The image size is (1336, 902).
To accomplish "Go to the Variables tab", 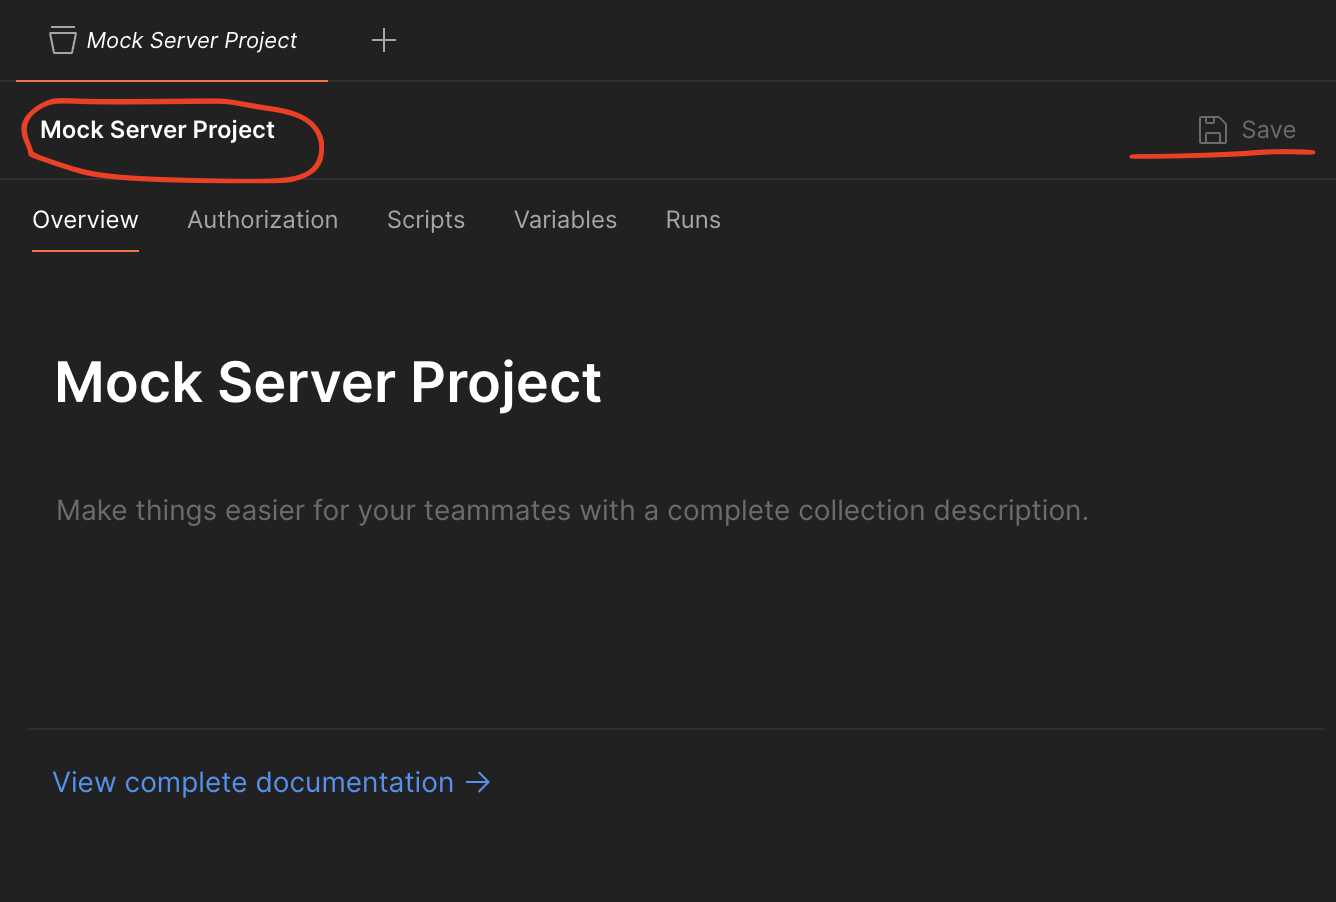I will click(565, 220).
